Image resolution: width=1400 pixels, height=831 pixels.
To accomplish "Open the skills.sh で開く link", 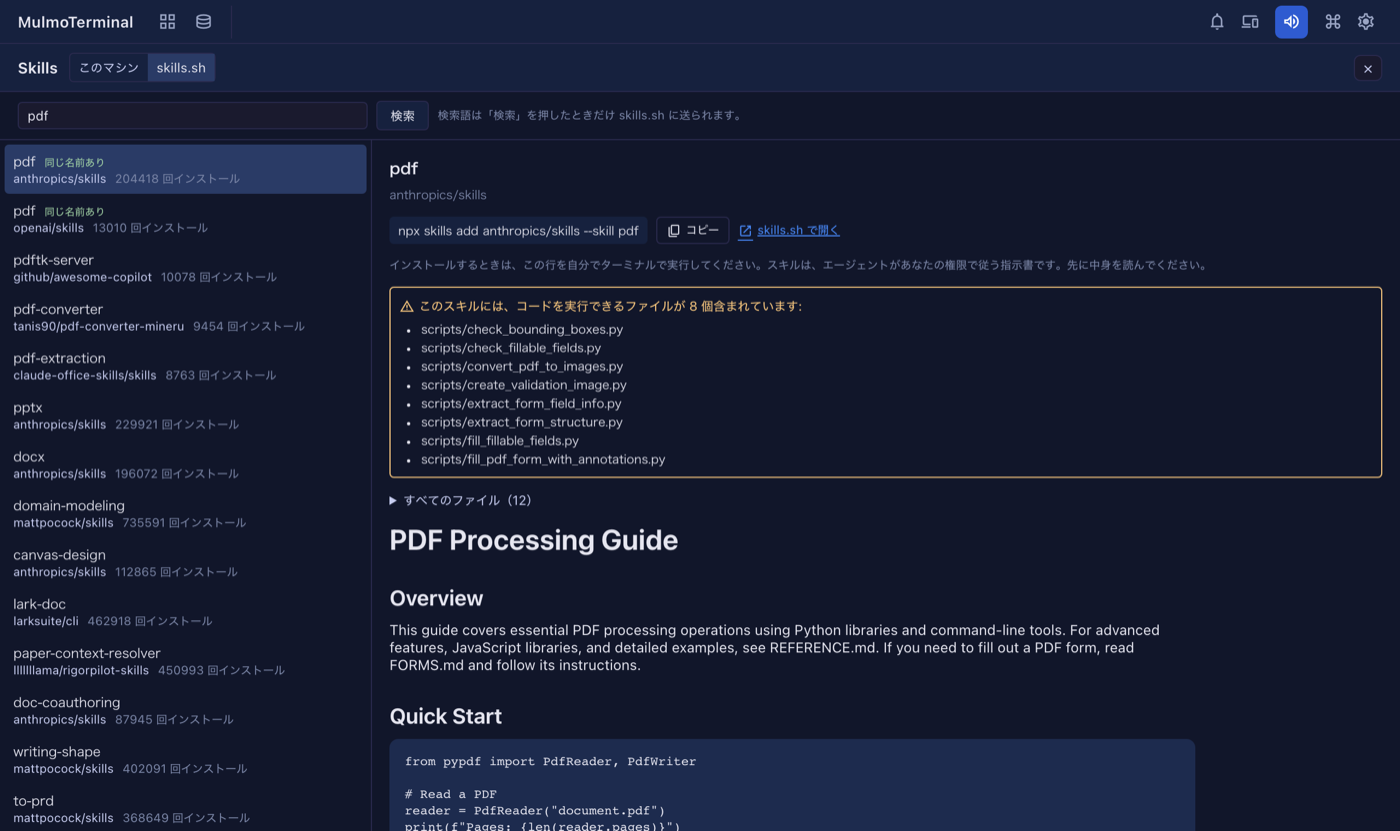I will pyautogui.click(x=789, y=231).
